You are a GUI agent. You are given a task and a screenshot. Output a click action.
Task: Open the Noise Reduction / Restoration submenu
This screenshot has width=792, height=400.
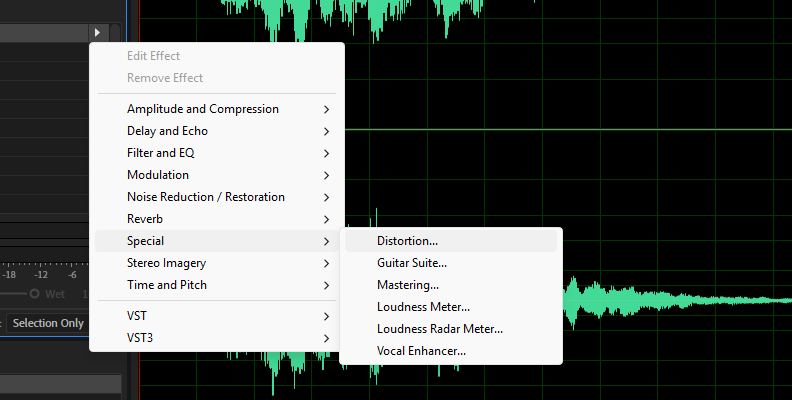205,197
